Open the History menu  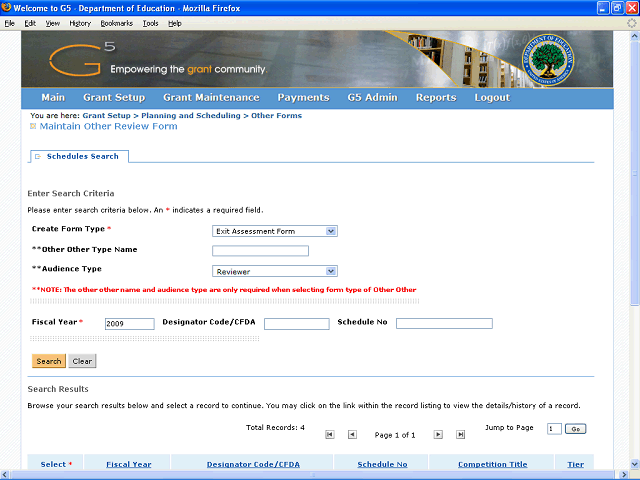pyautogui.click(x=80, y=24)
